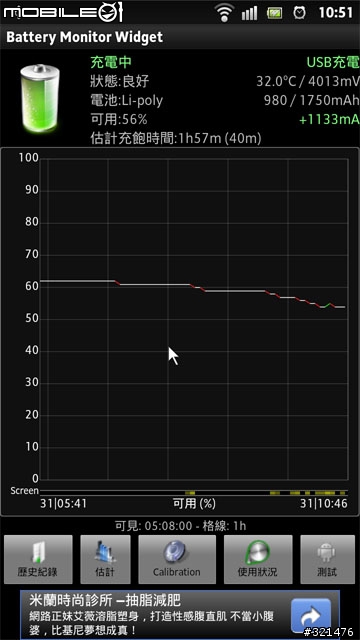The height and width of the screenshot is (640, 360).
Task: Tap the 31|05:41 start time label
Action: [x=63, y=504]
